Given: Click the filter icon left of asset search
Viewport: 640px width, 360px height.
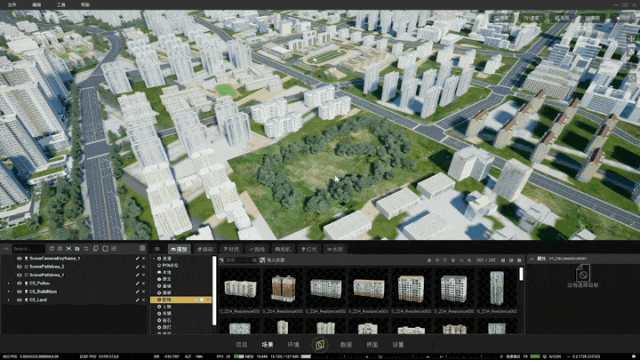Looking at the screenshot, I should click(222, 260).
